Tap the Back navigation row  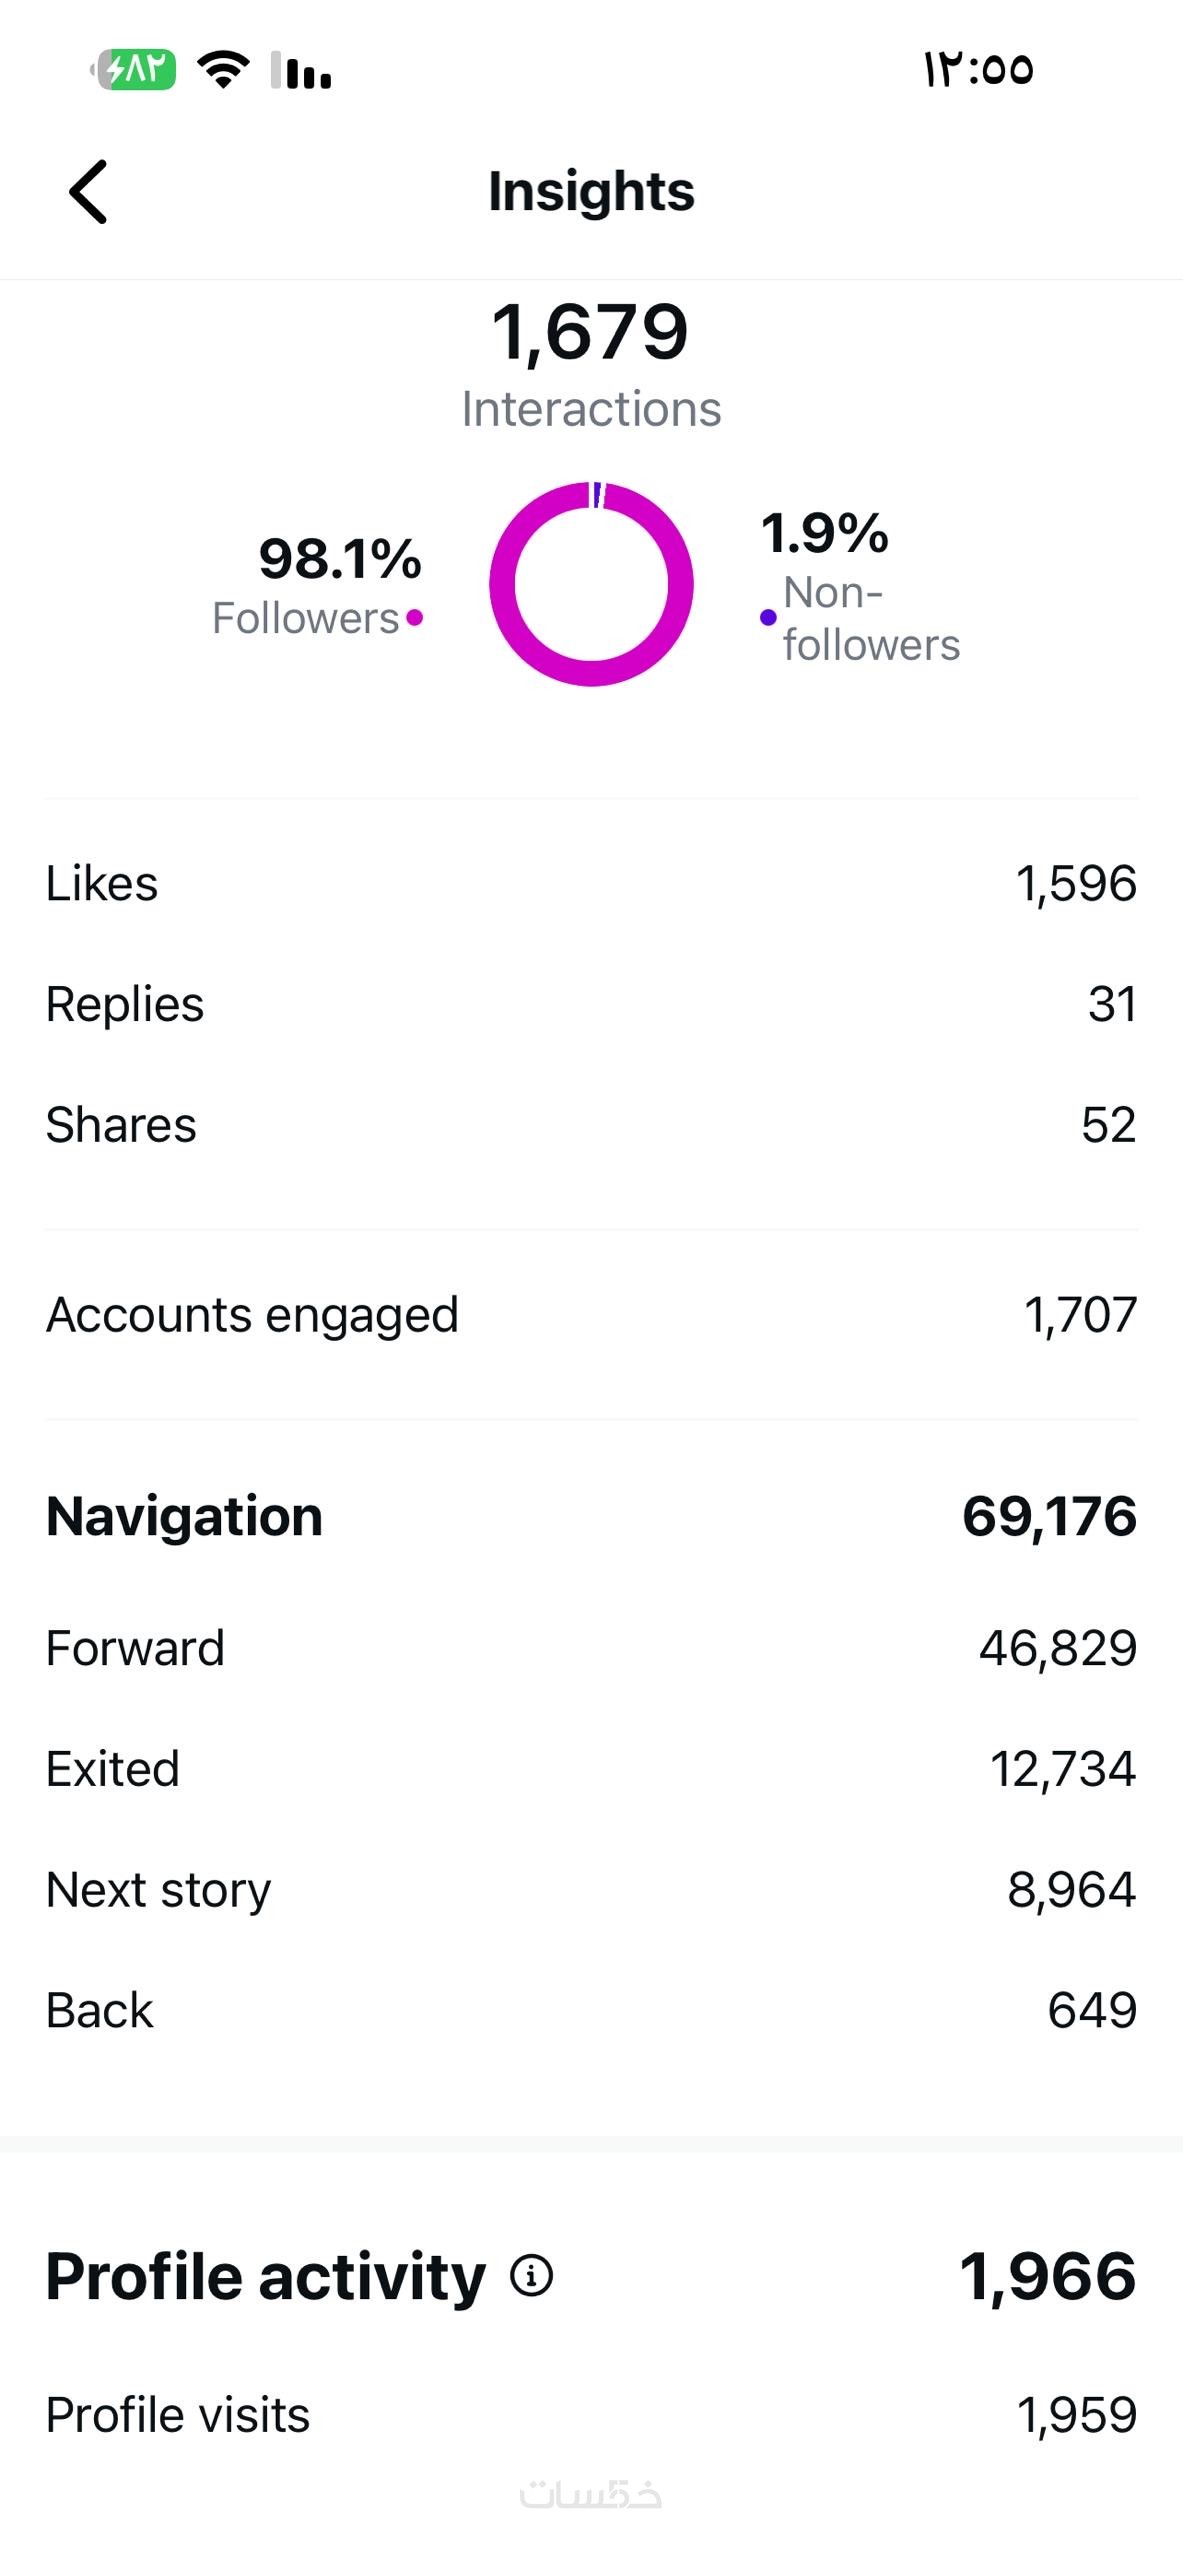pyautogui.click(x=591, y=2011)
